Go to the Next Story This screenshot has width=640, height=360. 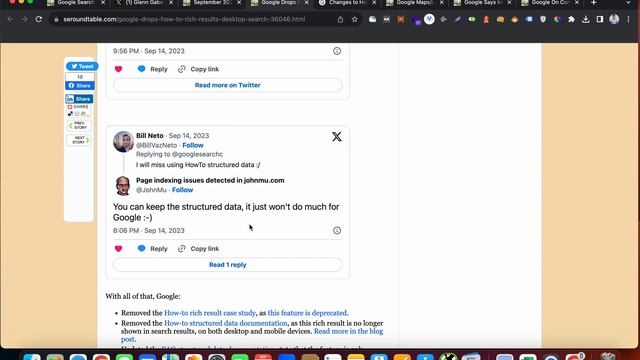pos(79,140)
